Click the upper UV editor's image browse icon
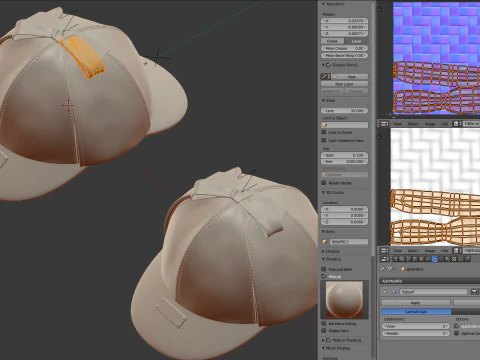 pos(457,124)
